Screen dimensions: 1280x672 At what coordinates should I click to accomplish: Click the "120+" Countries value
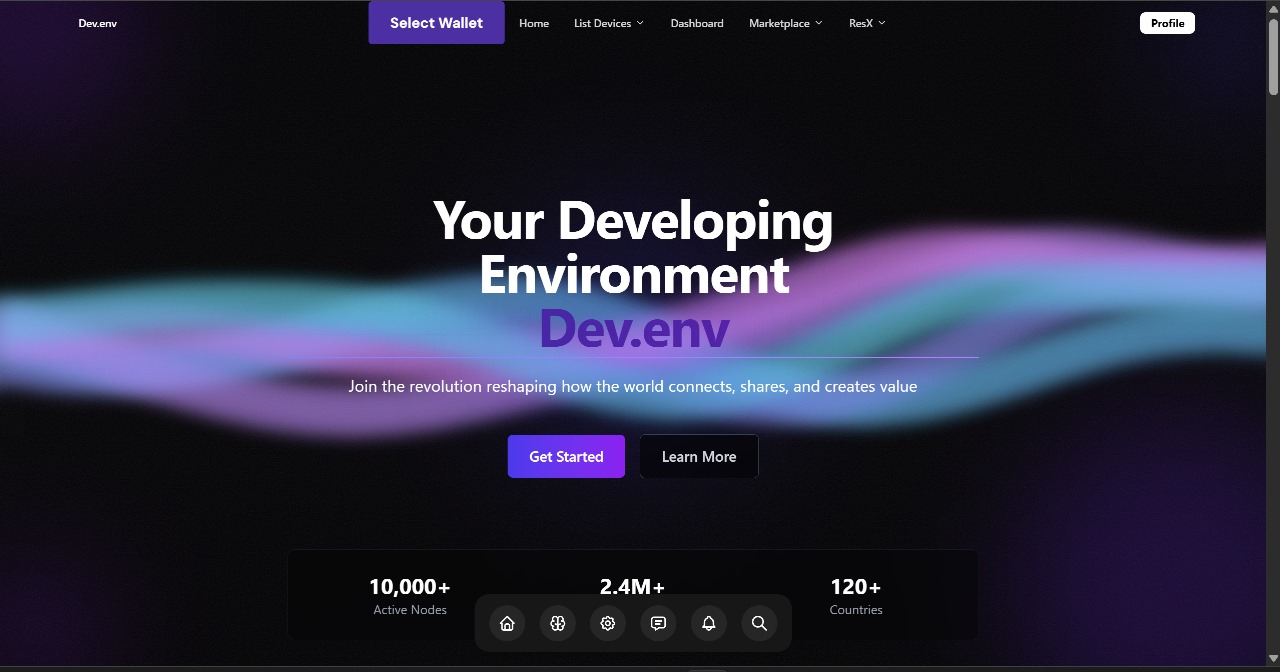click(x=856, y=587)
